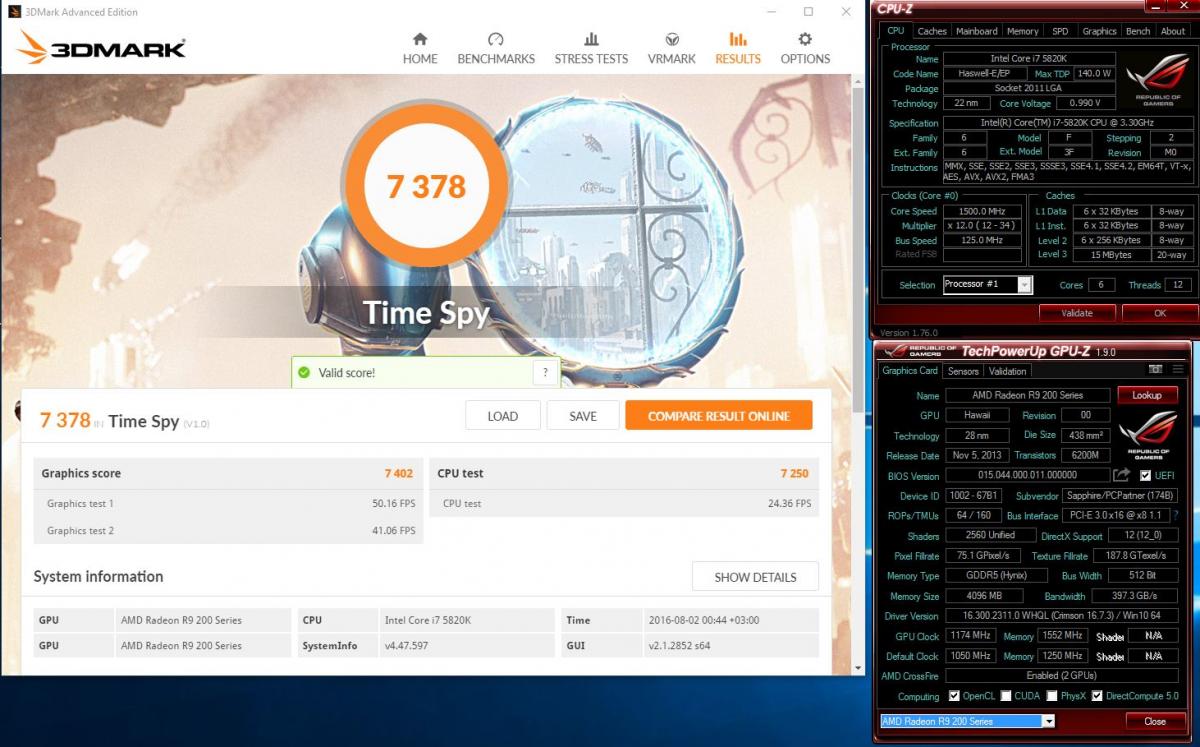Click the Memory Type GDDR5 (Hynix) field
The width and height of the screenshot is (1200, 747).
[995, 576]
